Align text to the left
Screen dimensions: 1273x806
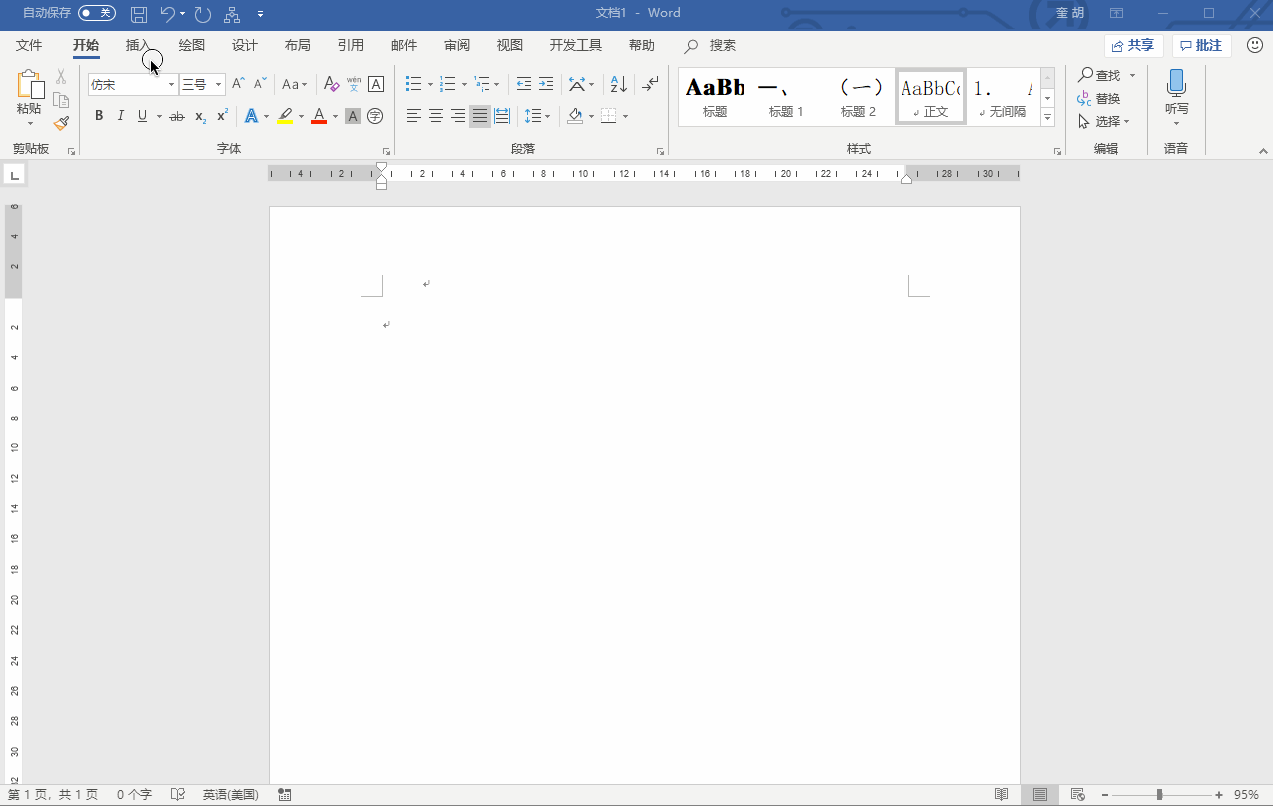[x=414, y=116]
